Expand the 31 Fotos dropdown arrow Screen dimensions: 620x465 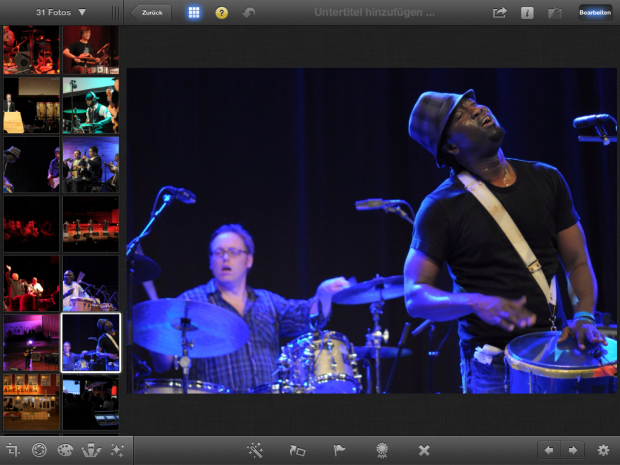[82, 12]
